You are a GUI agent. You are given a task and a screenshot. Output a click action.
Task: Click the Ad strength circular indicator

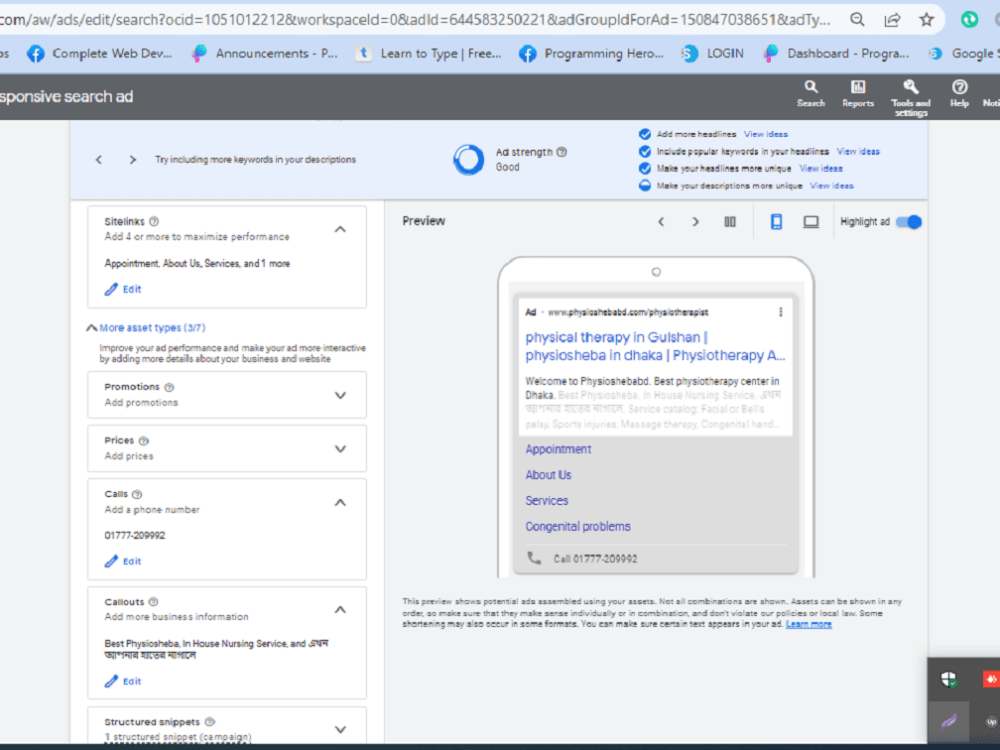pos(468,159)
